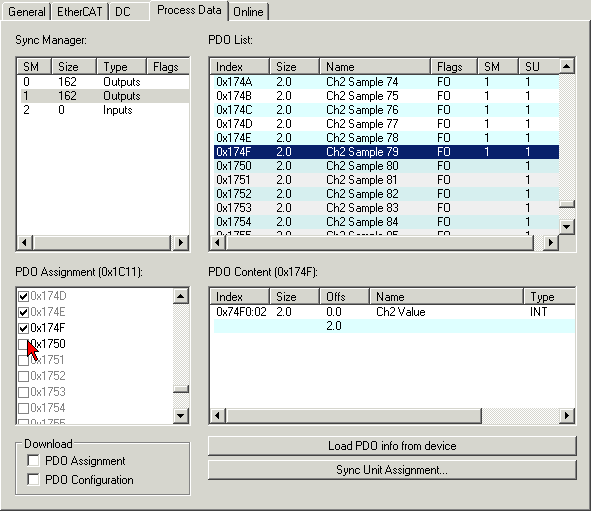Click PDO Content Name column header
This screenshot has width=591, height=511.
coord(446,297)
